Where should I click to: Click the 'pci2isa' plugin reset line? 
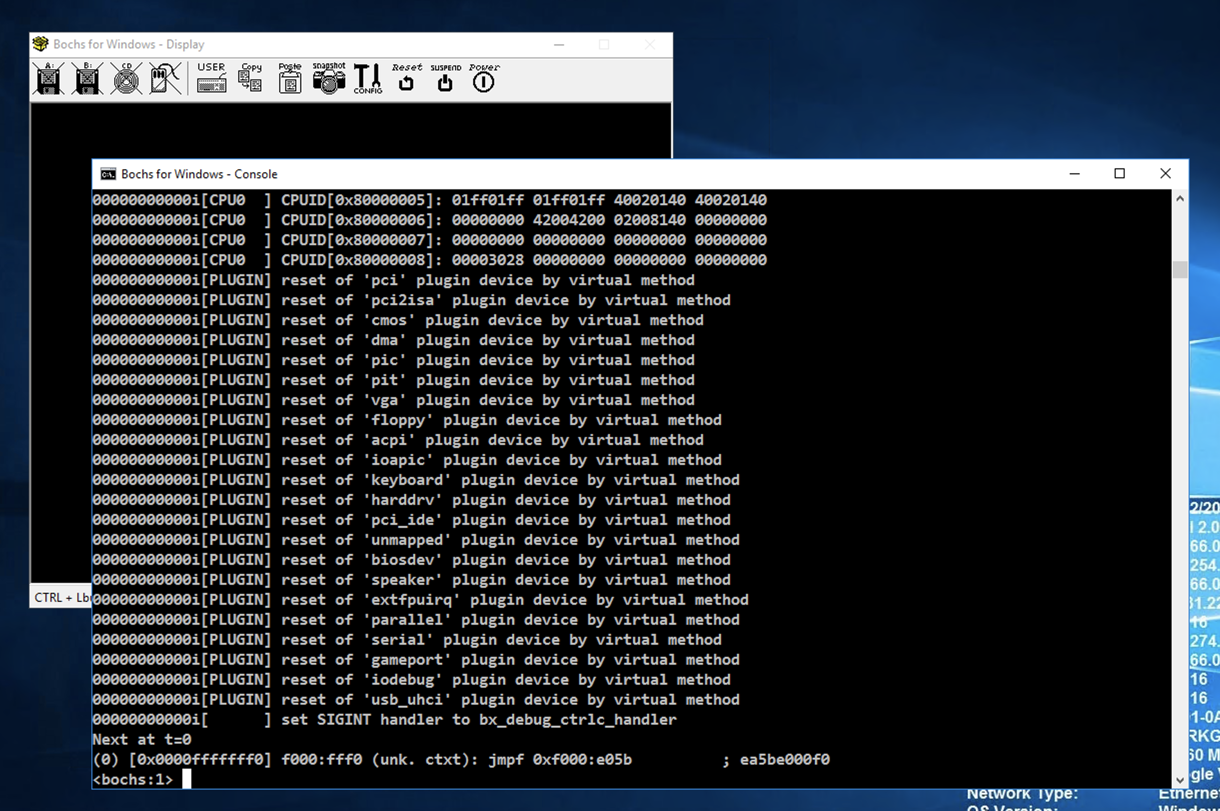click(x=411, y=299)
